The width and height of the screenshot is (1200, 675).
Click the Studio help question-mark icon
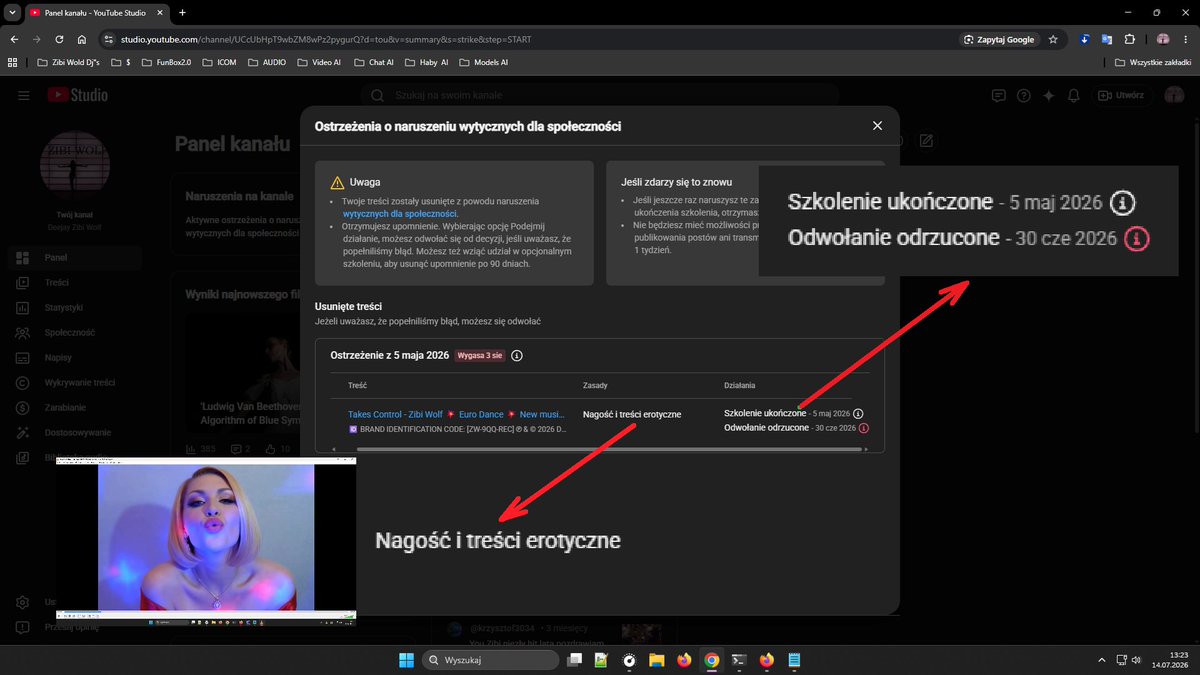pos(1023,95)
